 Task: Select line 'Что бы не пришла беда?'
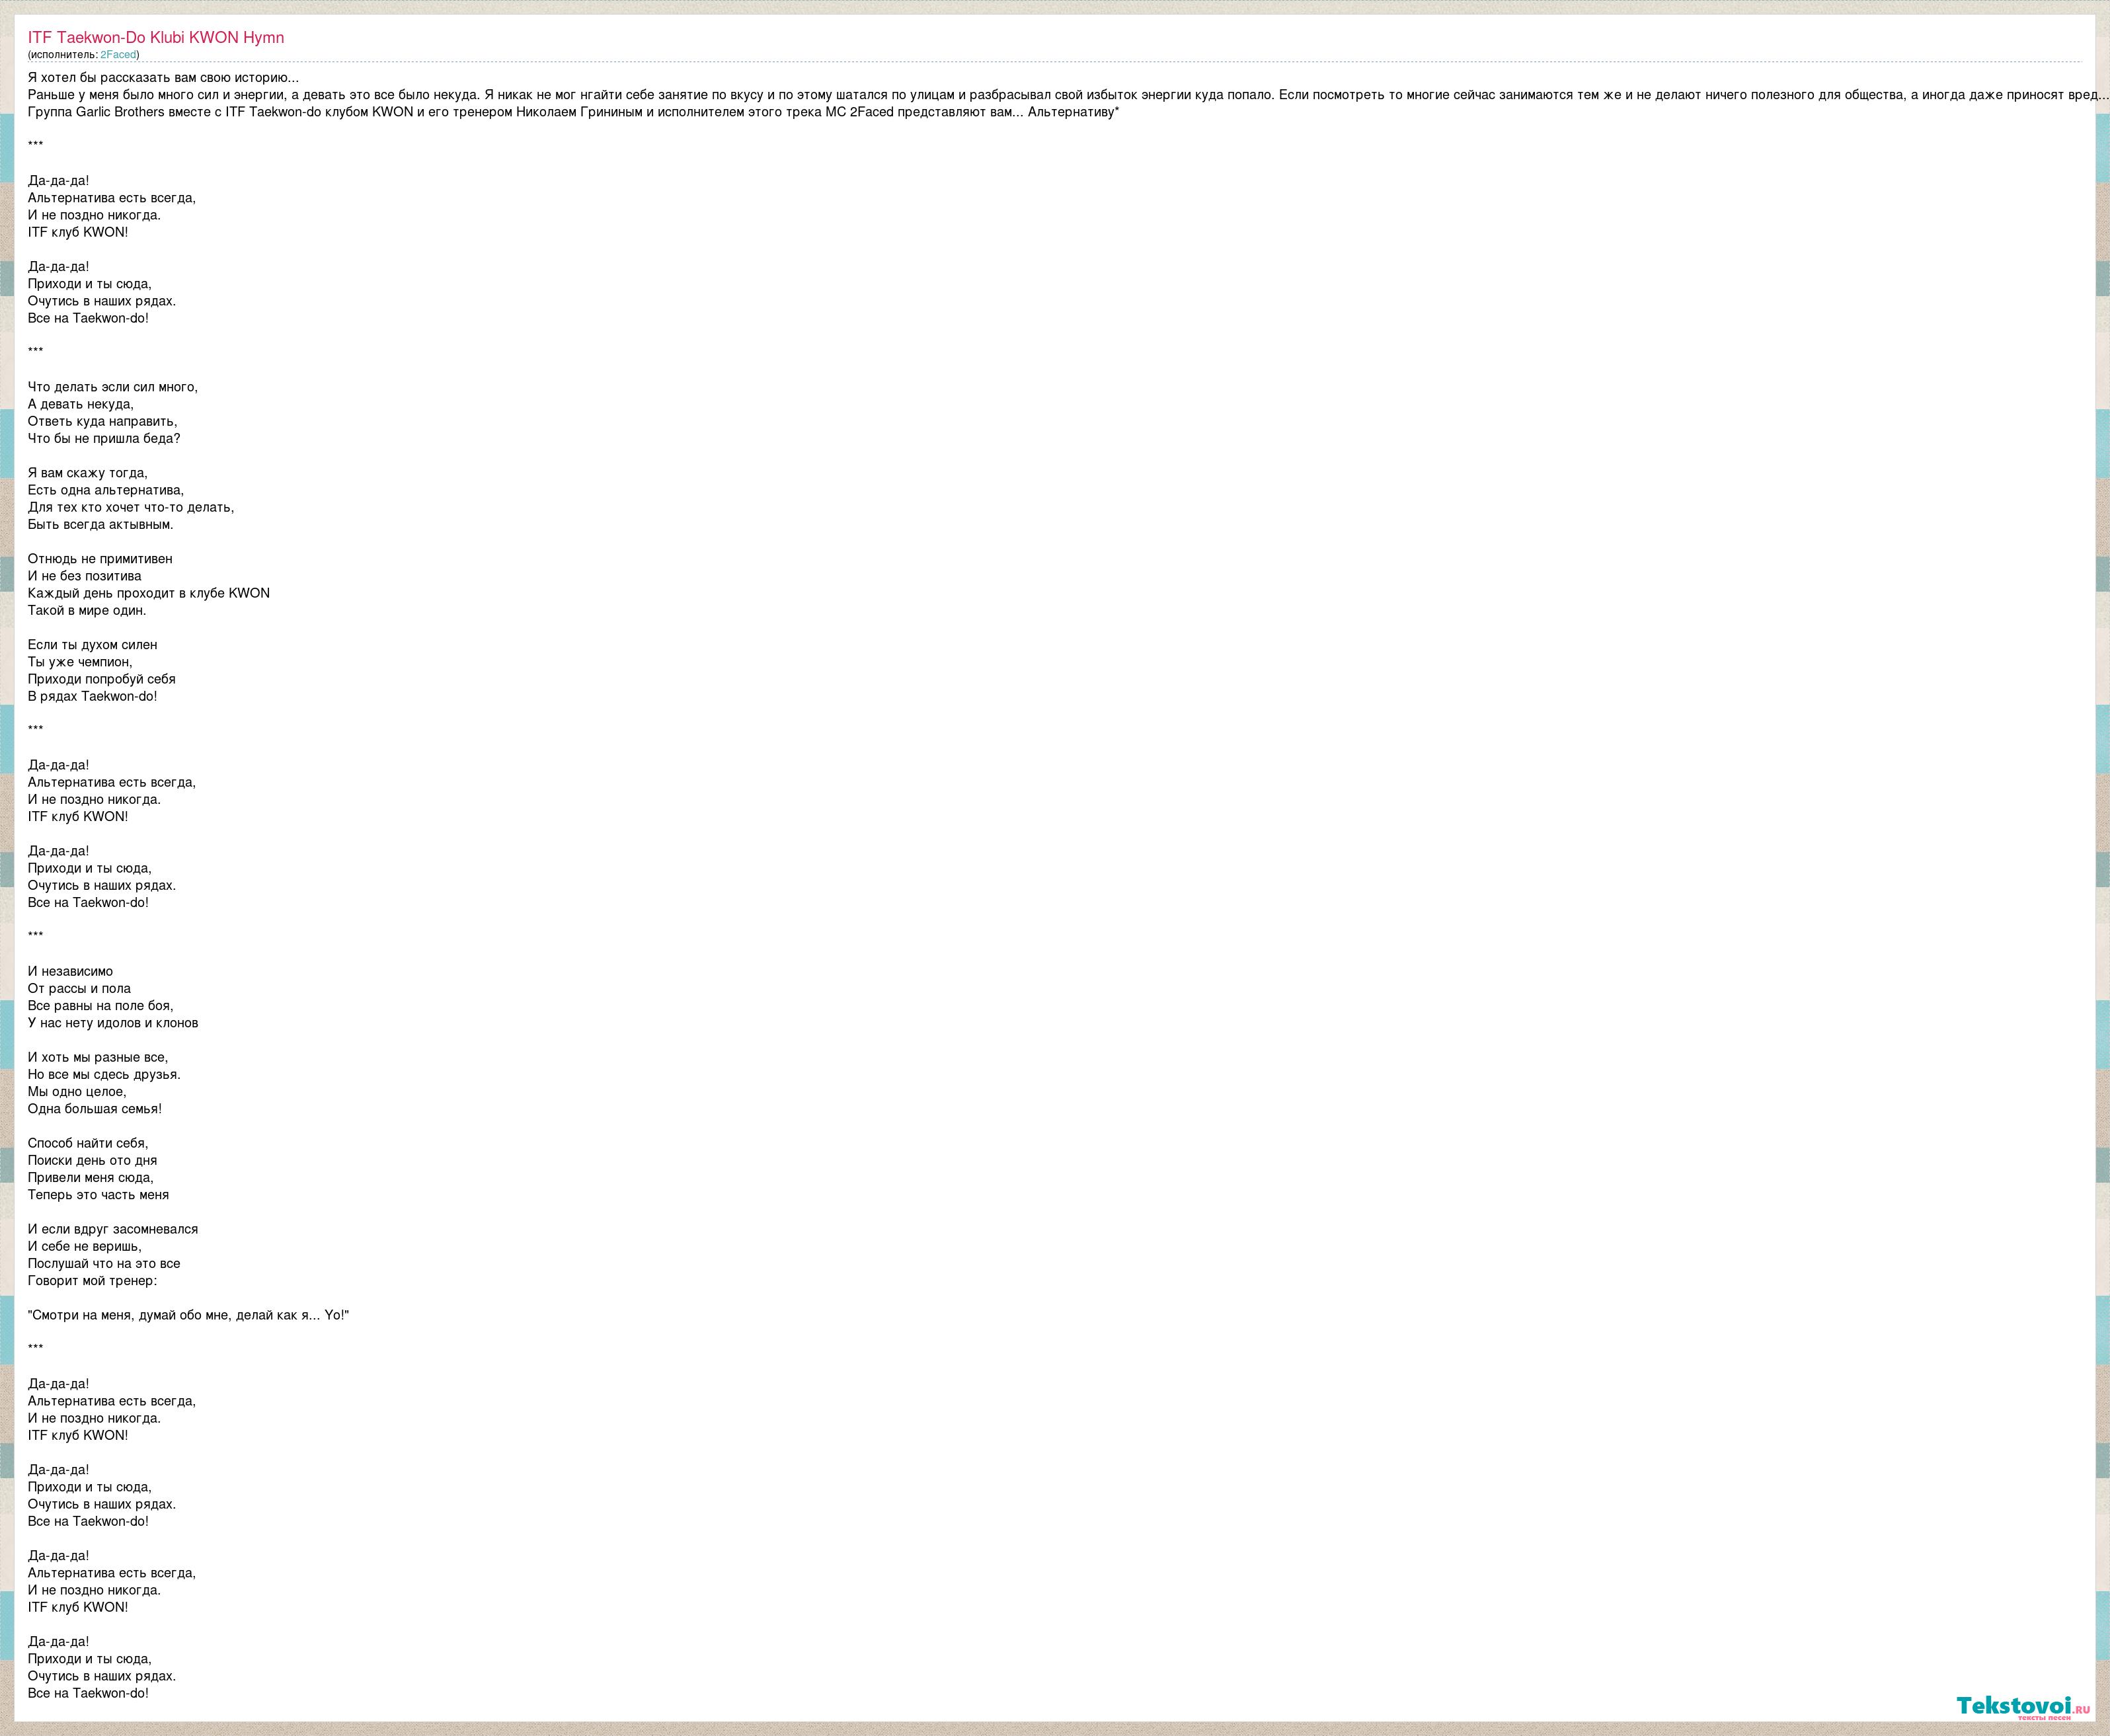[x=104, y=438]
